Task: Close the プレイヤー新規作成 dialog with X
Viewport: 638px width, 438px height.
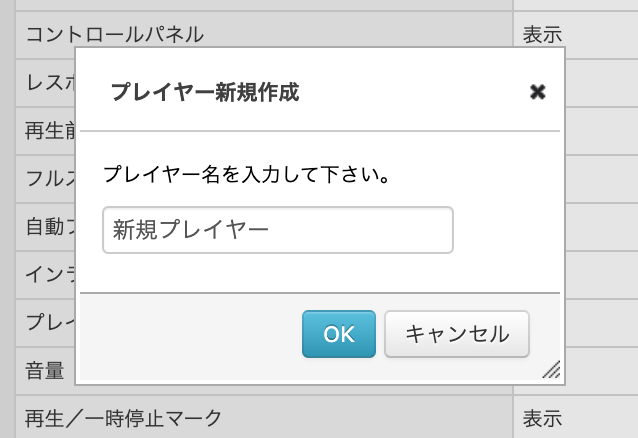Action: click(537, 92)
